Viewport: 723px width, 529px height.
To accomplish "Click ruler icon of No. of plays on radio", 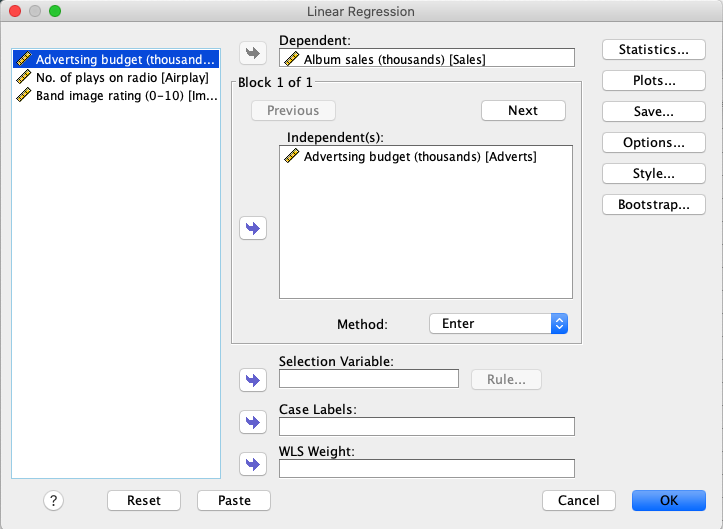I will tap(24, 77).
